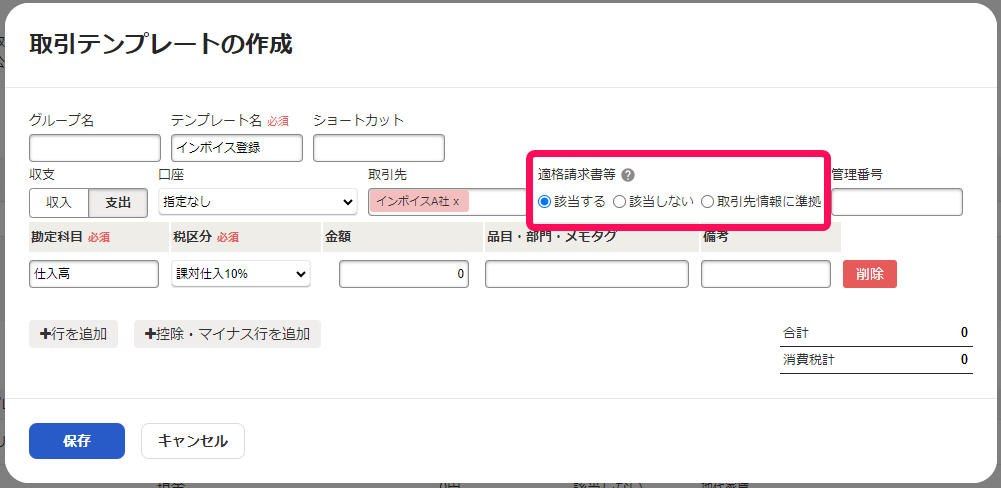This screenshot has width=1001, height=488.
Task: Remove the インボイスA社 tag with its x
Action: click(456, 201)
